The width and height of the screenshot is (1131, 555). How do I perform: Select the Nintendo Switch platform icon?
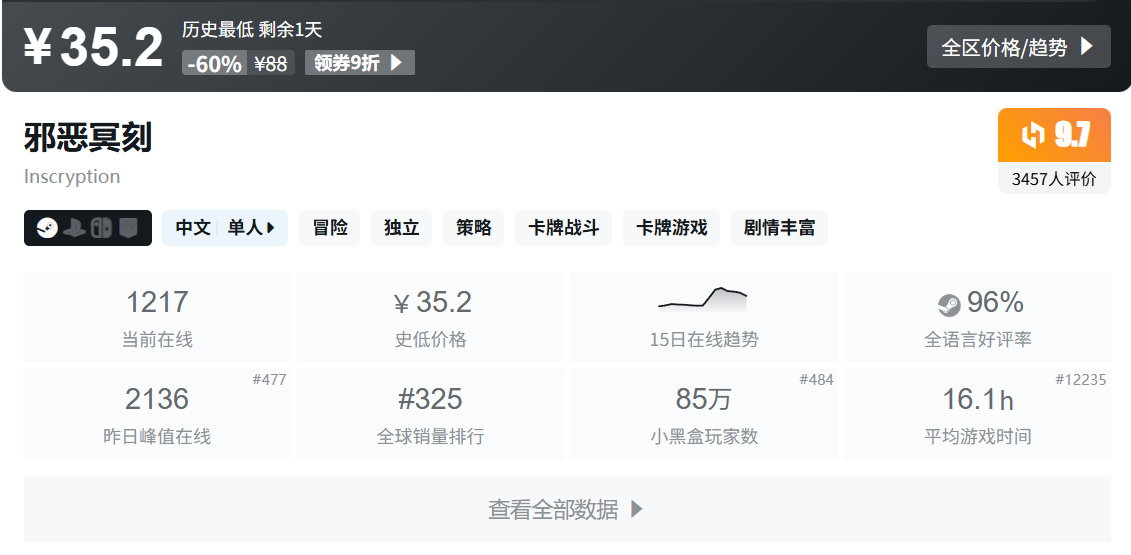101,228
